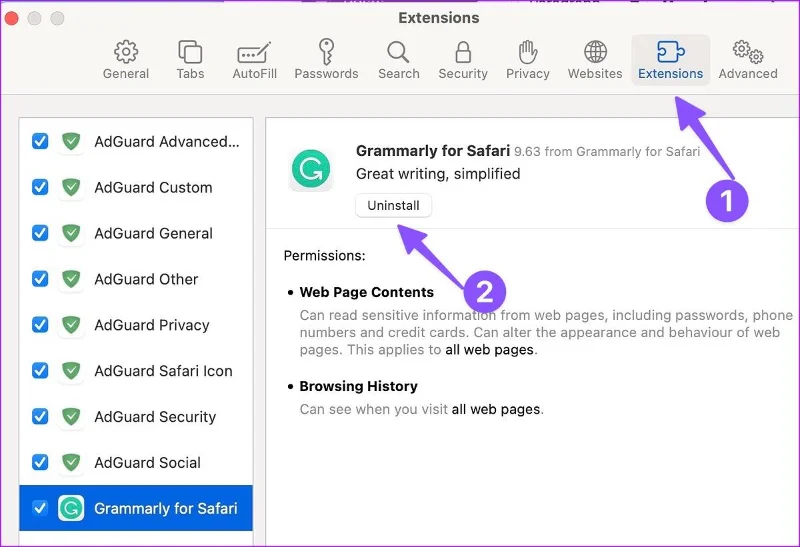This screenshot has height=547, width=800.
Task: Switch to the Websites tab label
Action: 595,73
